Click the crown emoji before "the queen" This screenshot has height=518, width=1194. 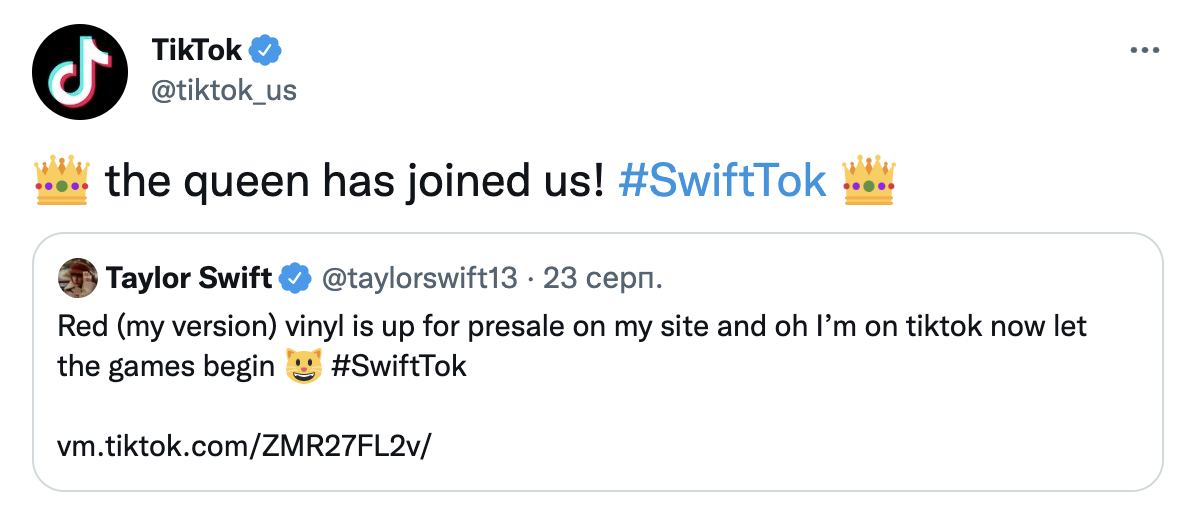tap(62, 180)
